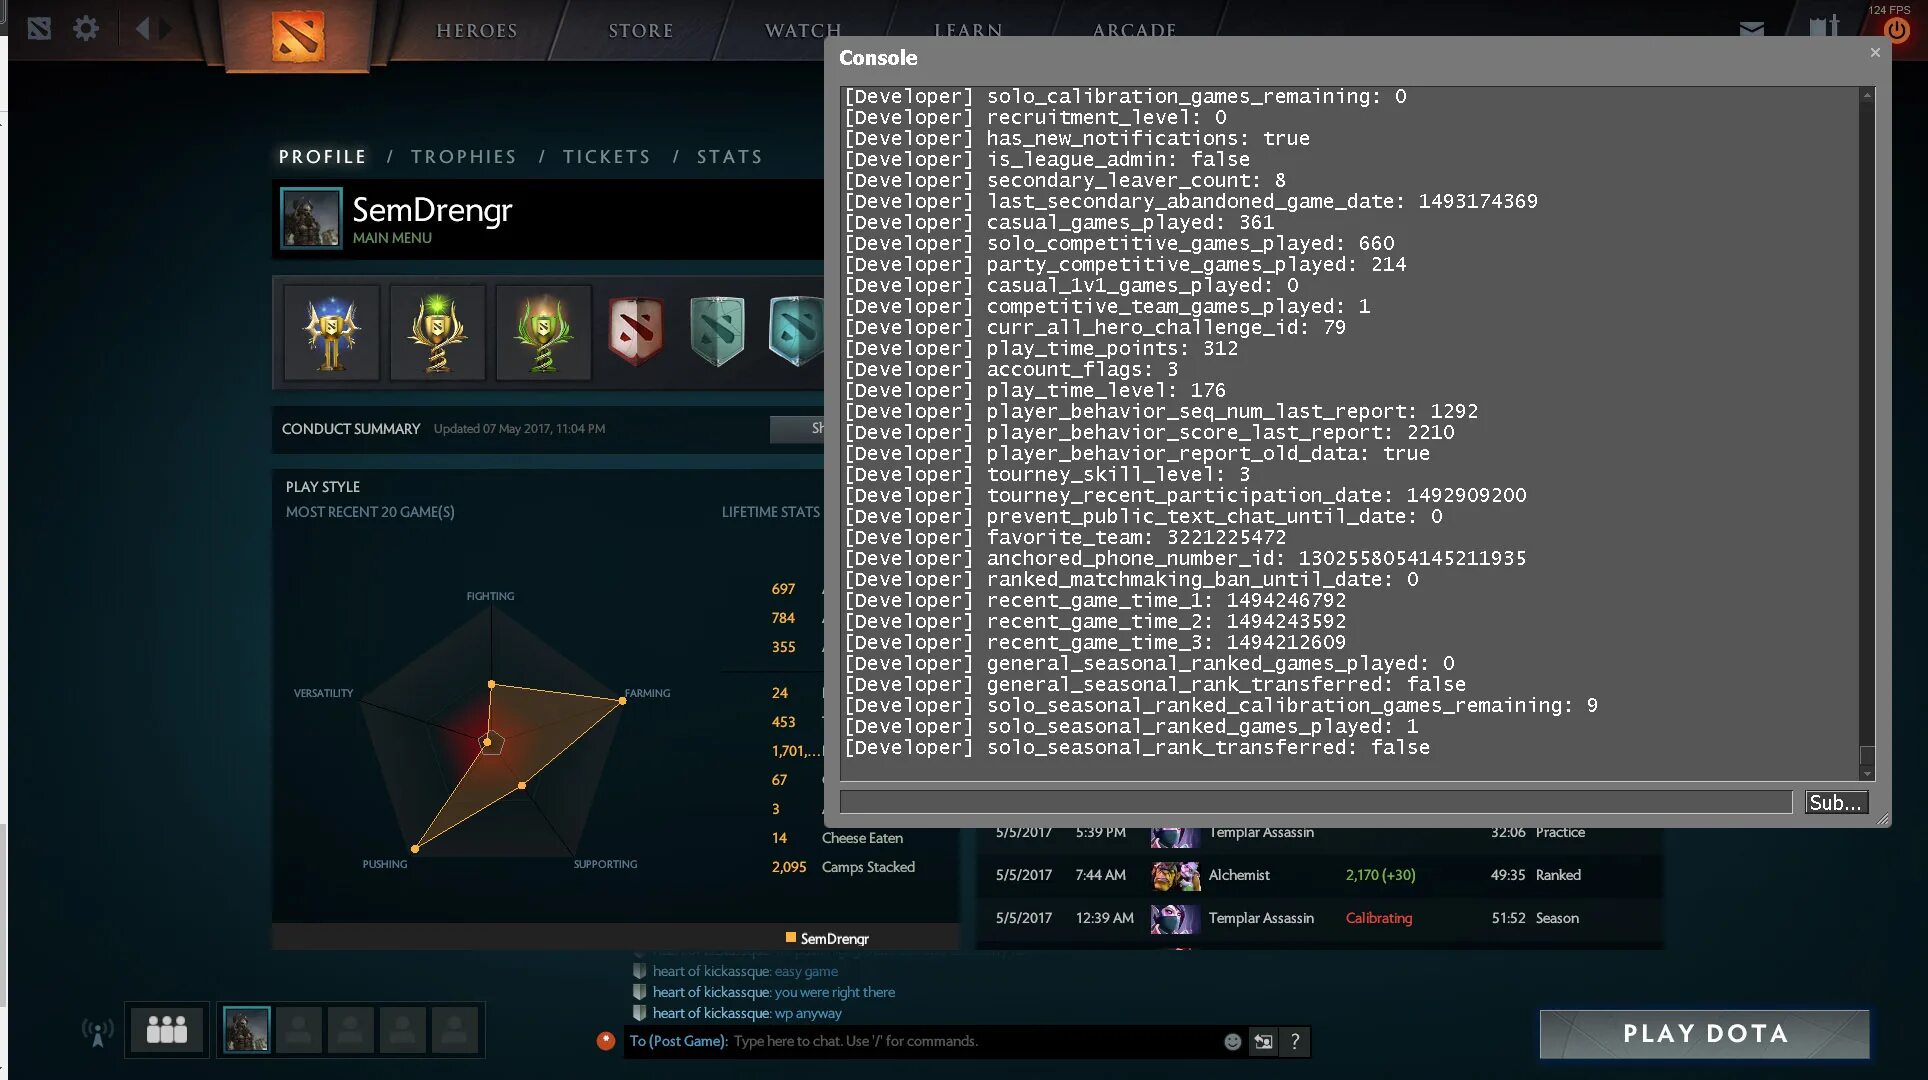Click the Dota 2 logo home icon
1928x1080 pixels.
point(298,36)
